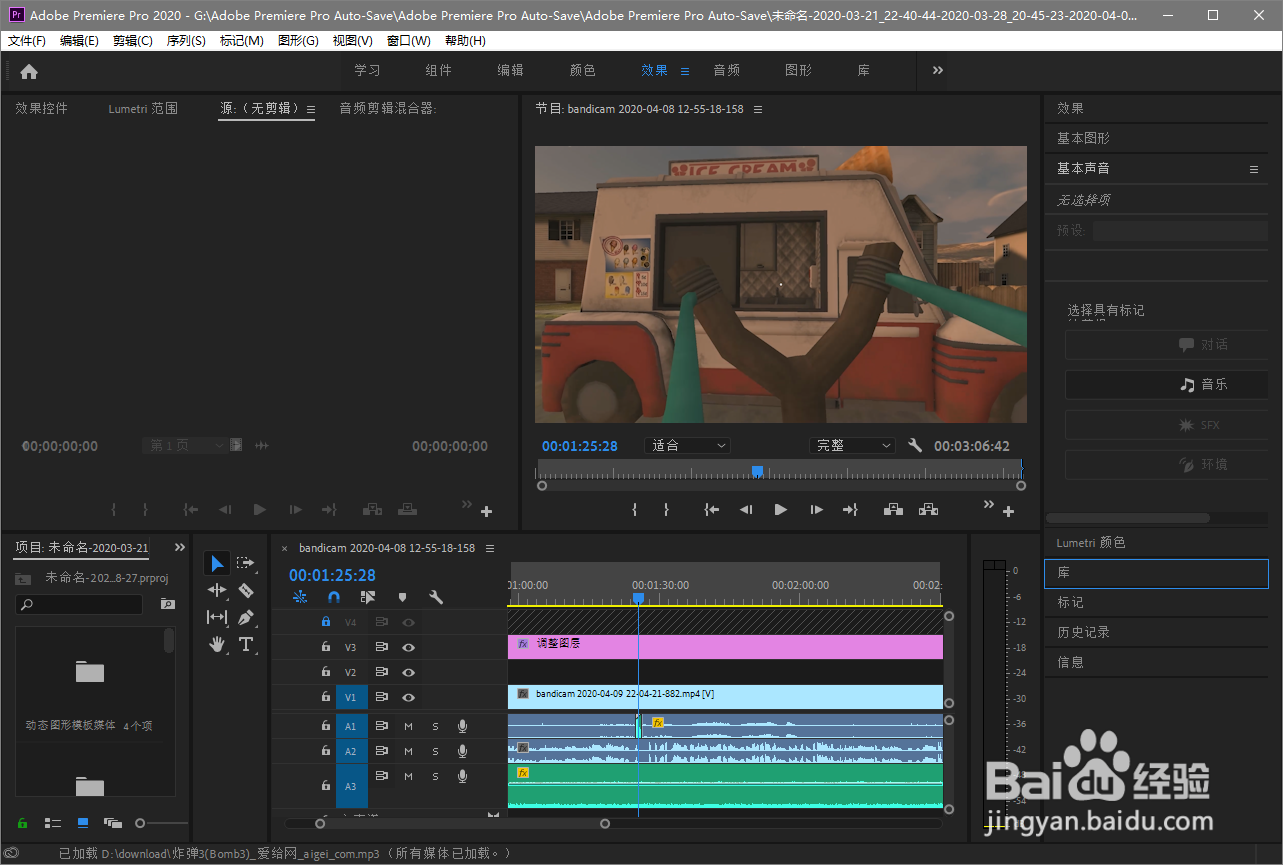This screenshot has width=1283, height=865.
Task: Open timeline sequence panel menu
Action: [x=490, y=548]
